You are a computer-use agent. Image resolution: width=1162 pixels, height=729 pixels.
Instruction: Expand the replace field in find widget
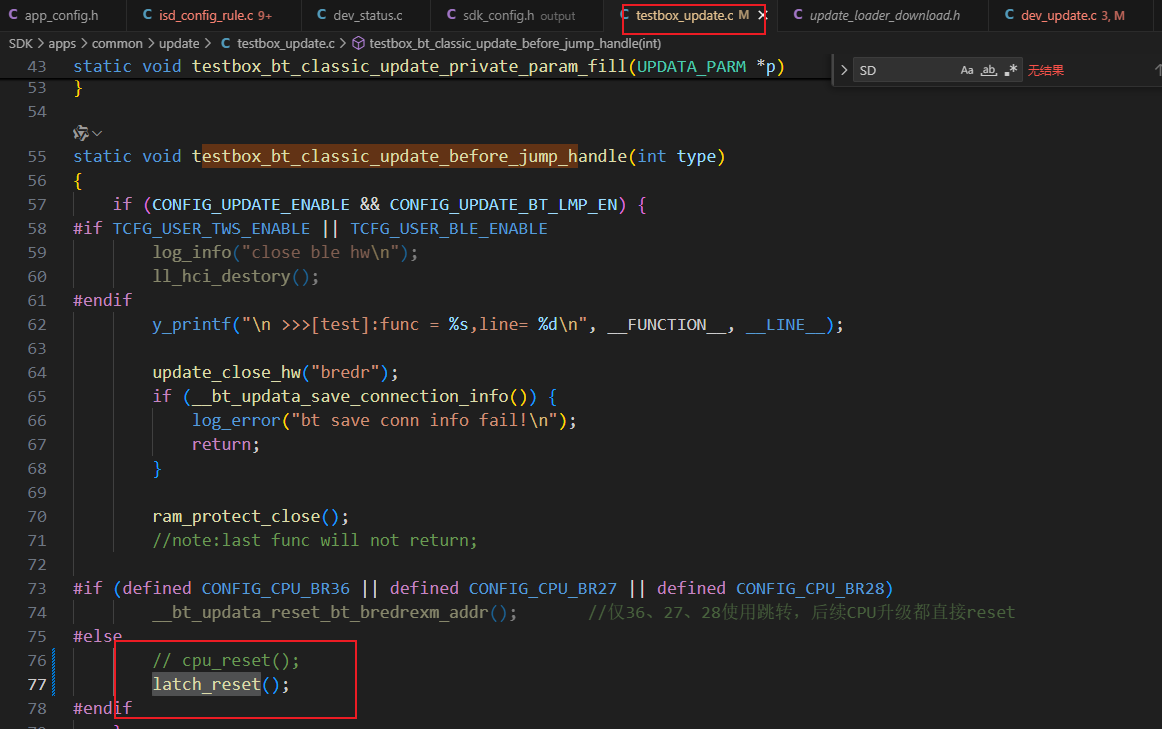coord(843,70)
